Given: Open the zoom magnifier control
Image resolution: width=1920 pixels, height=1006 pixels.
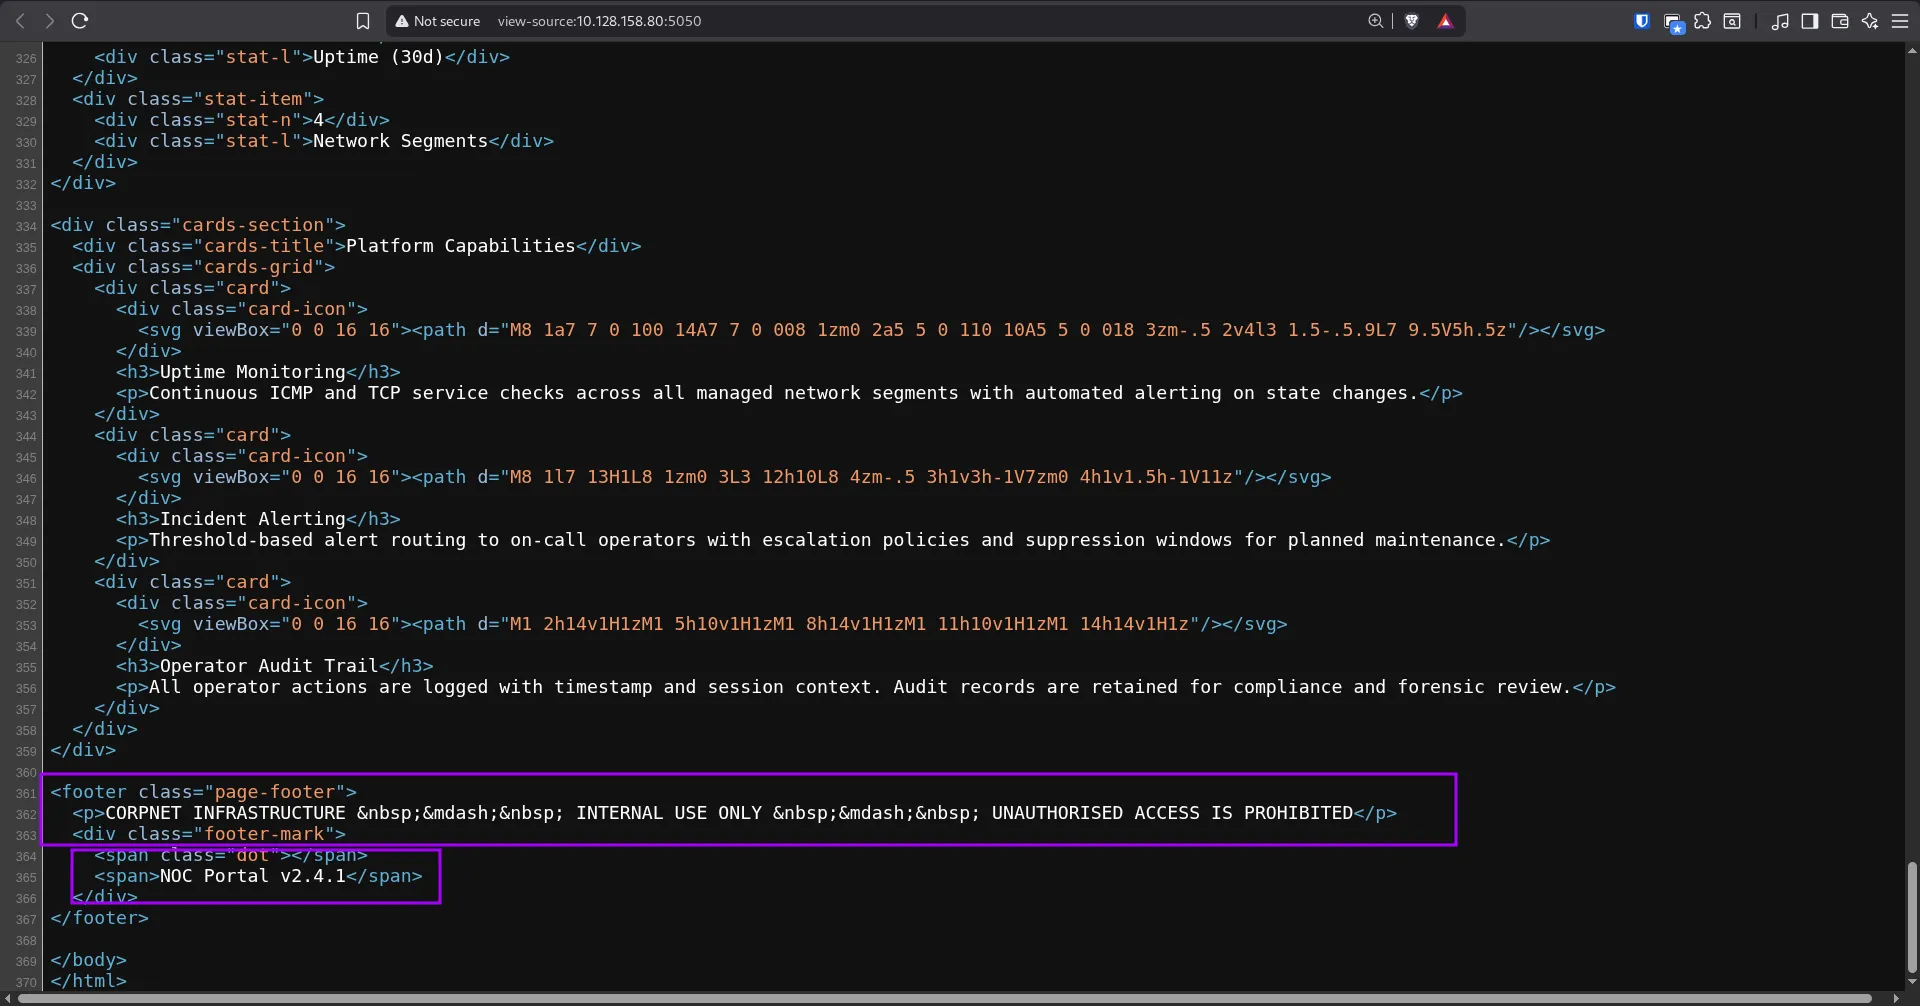Looking at the screenshot, I should tap(1376, 21).
